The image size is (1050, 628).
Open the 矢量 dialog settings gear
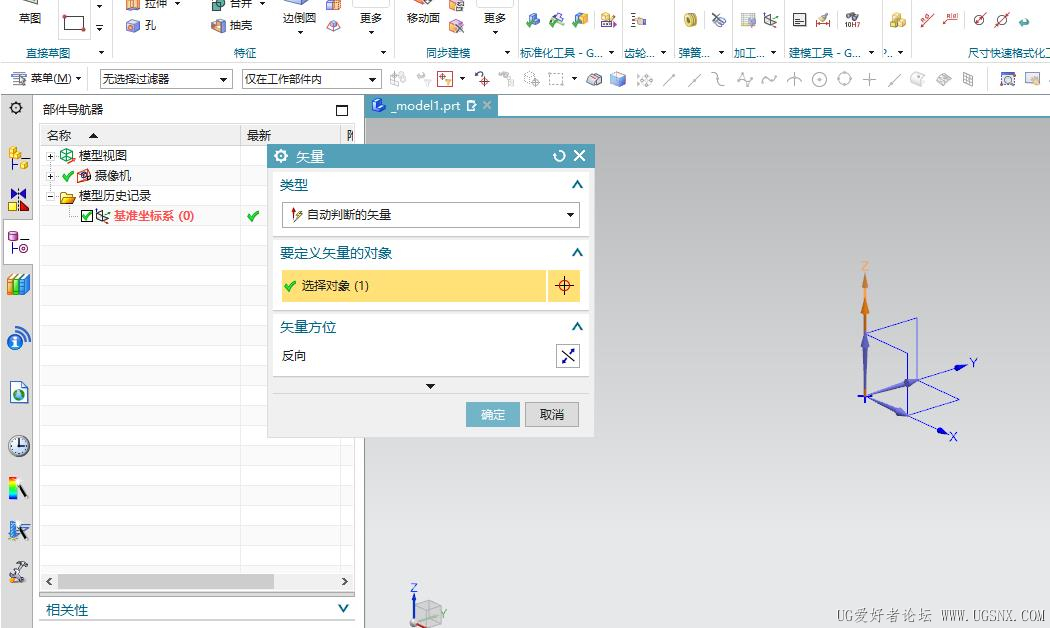coord(281,156)
